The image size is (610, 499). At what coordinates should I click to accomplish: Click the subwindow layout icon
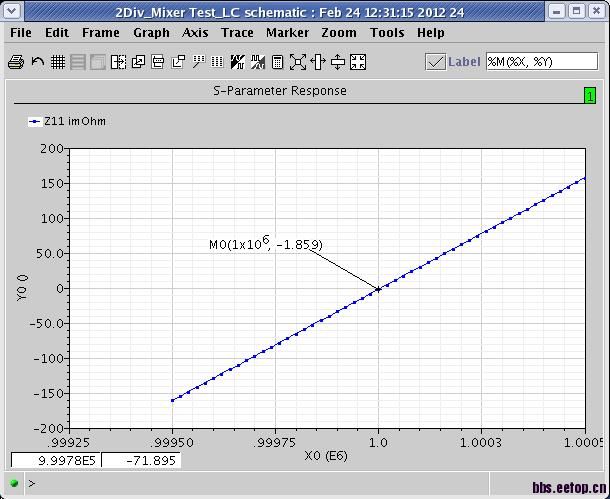(158, 62)
